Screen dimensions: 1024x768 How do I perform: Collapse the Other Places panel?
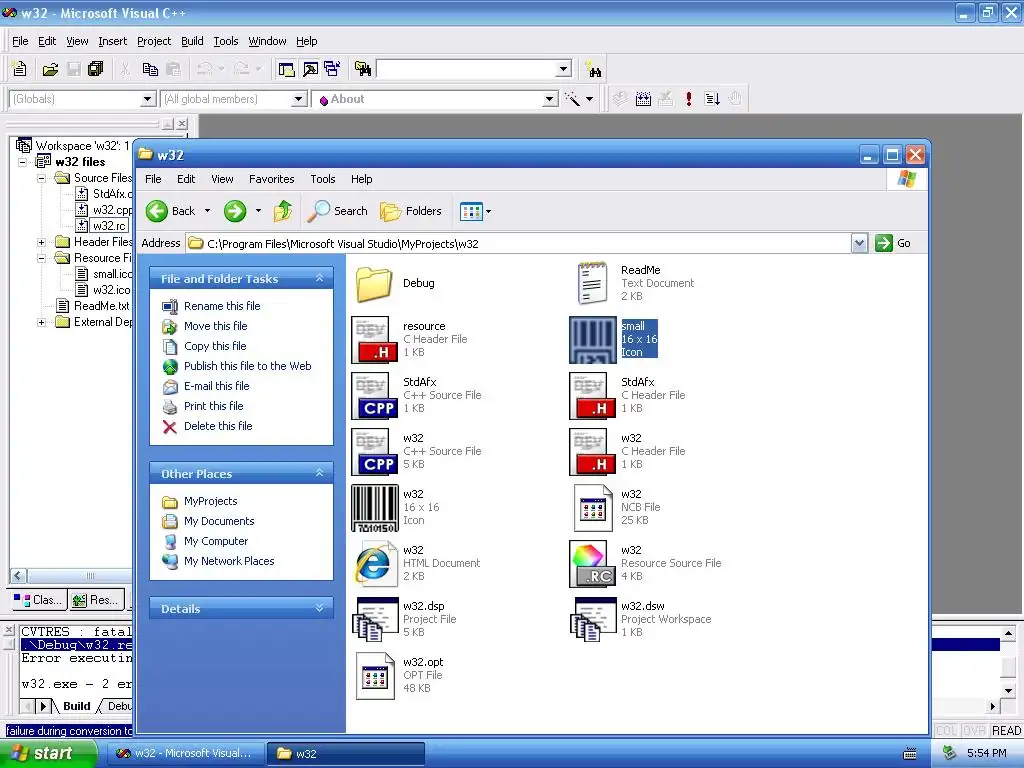point(319,473)
